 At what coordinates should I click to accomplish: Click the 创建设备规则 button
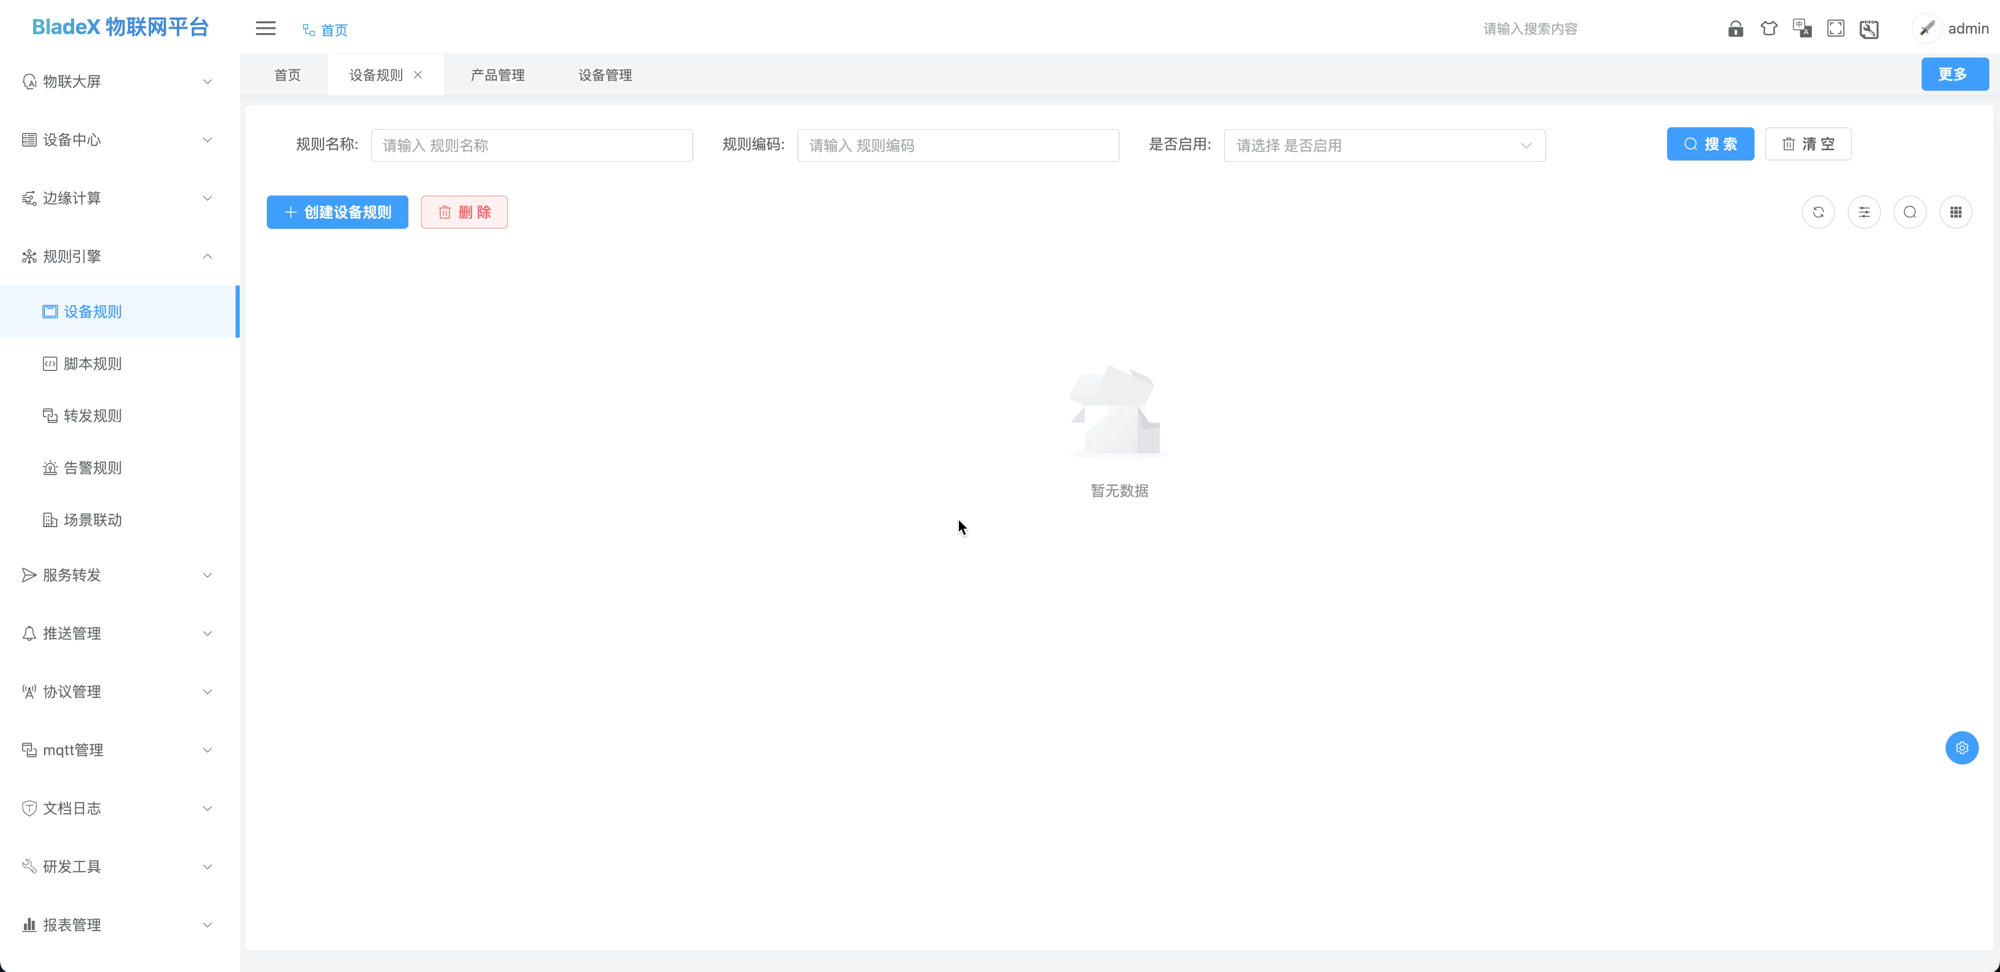point(337,212)
